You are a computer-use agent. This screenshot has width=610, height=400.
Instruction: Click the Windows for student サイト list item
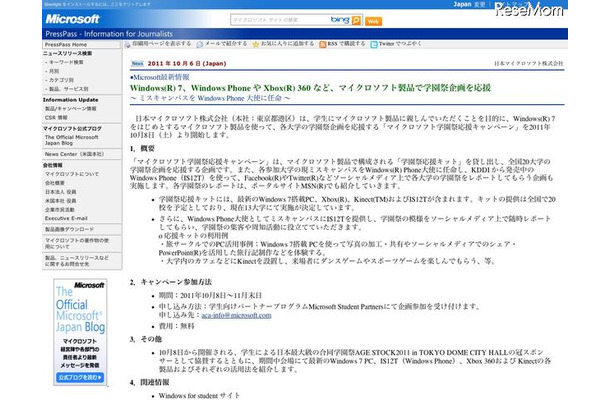(x=199, y=396)
